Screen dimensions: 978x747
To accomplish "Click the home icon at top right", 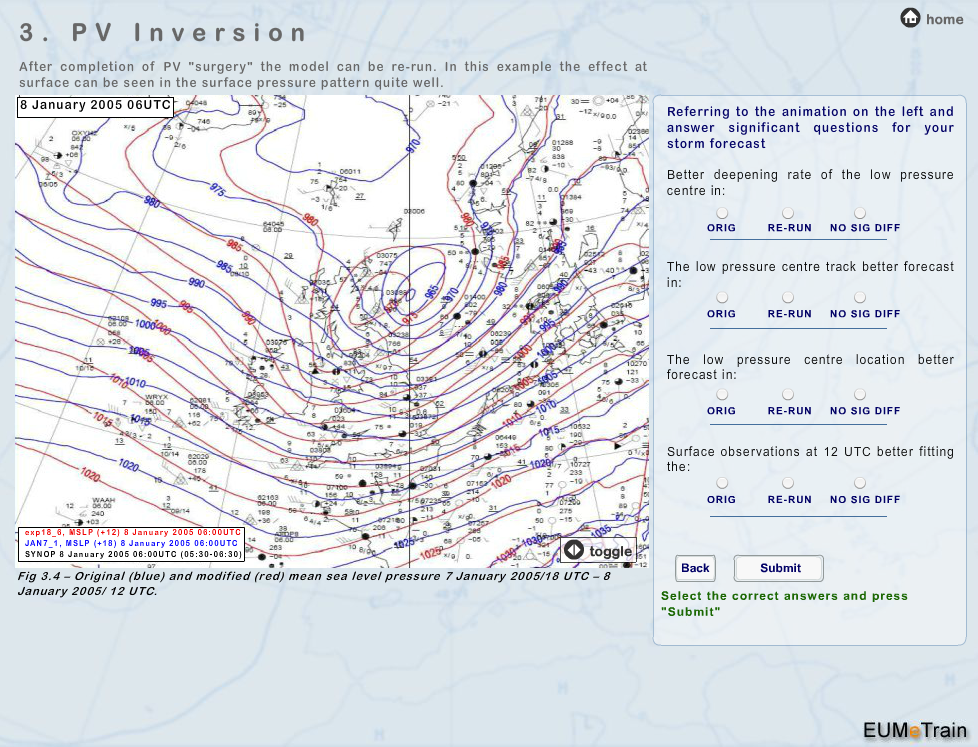I will [910, 17].
